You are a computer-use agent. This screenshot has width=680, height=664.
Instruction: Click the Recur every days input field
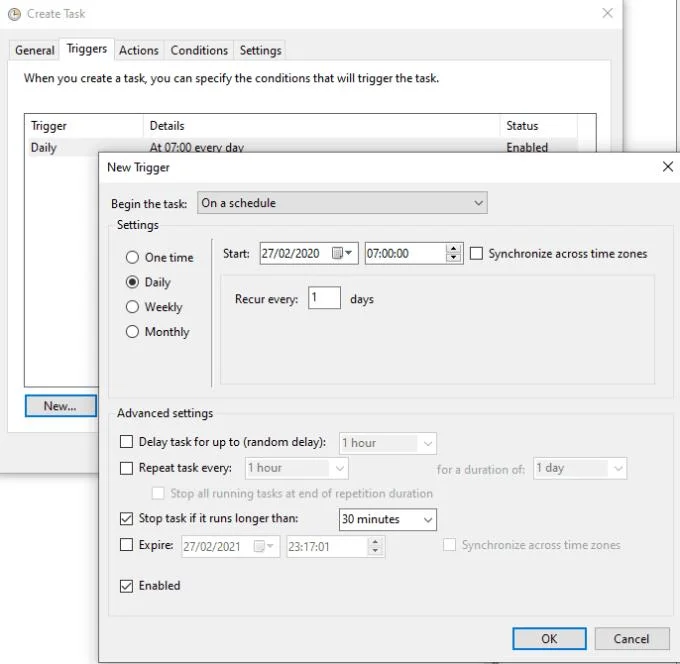[324, 298]
